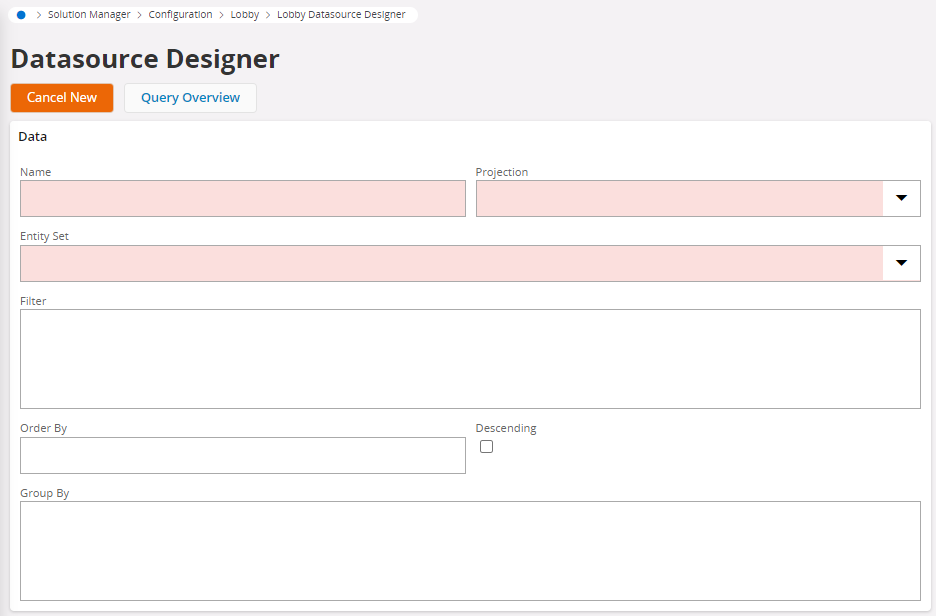The height and width of the screenshot is (616, 936).
Task: Focus the Name input field
Action: [x=243, y=198]
